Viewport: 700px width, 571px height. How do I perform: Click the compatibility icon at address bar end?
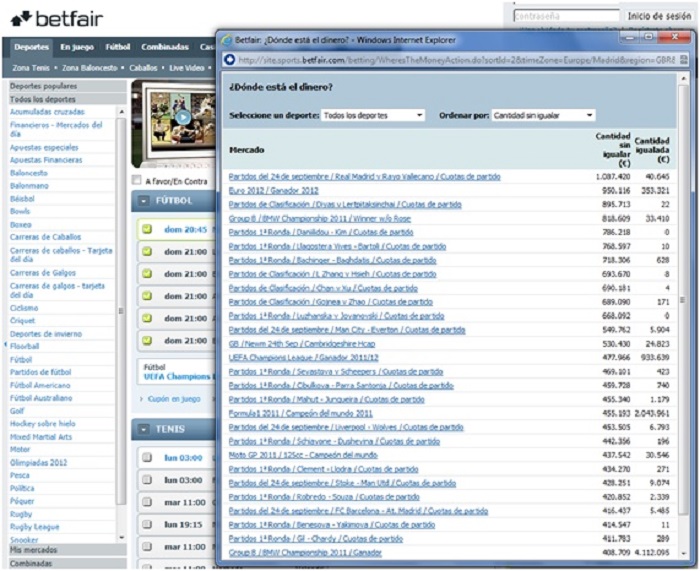[x=682, y=60]
